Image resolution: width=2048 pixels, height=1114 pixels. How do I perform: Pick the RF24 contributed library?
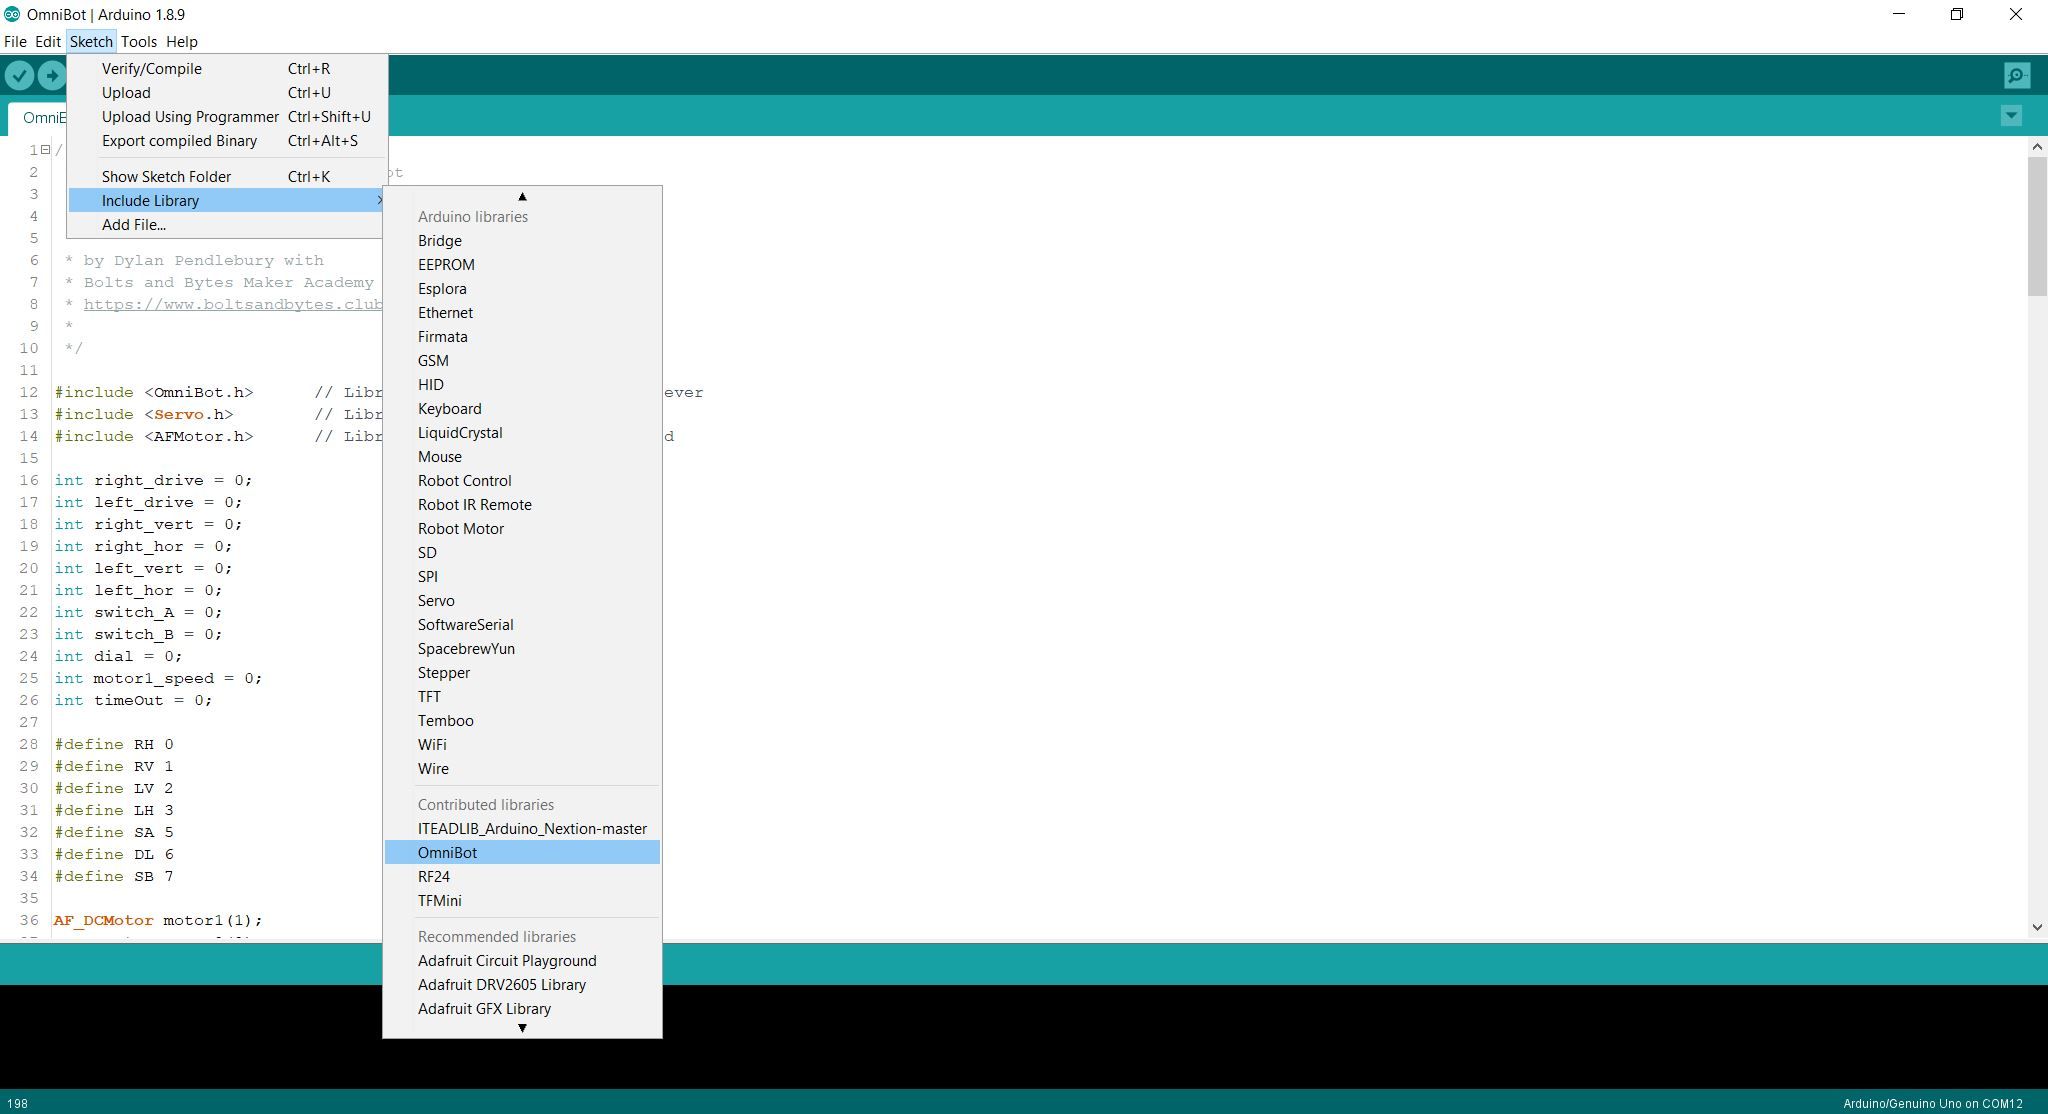coord(433,877)
